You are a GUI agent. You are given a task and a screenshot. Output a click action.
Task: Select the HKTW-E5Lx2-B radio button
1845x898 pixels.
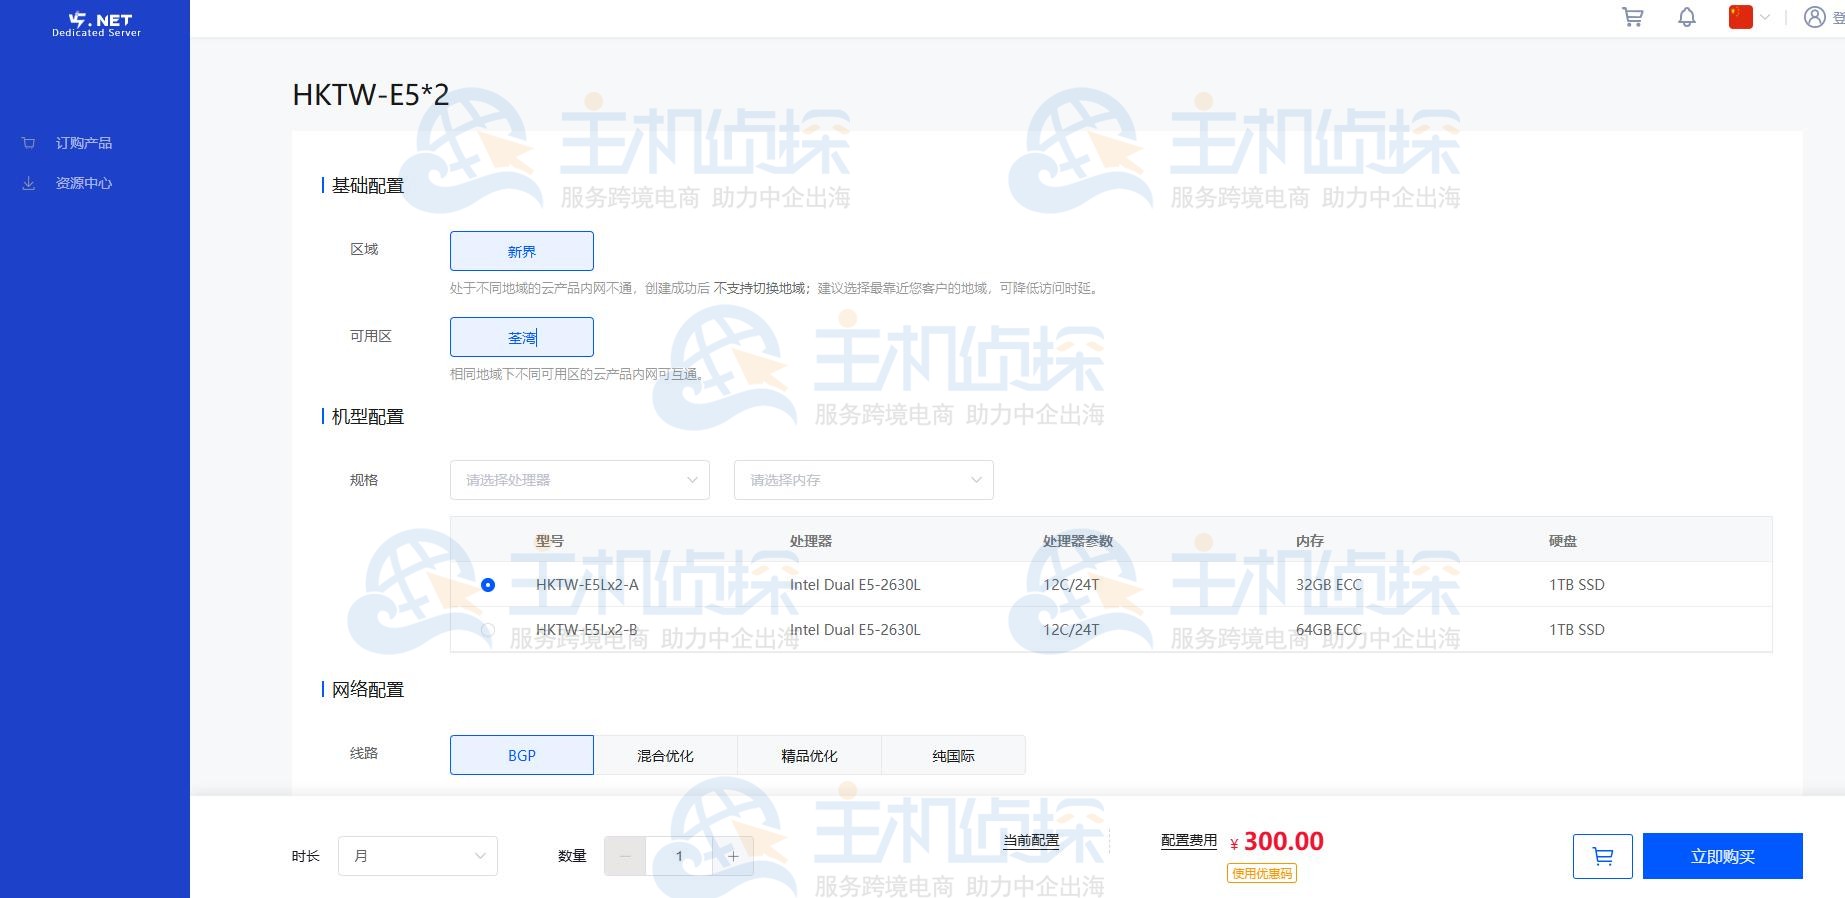point(488,630)
